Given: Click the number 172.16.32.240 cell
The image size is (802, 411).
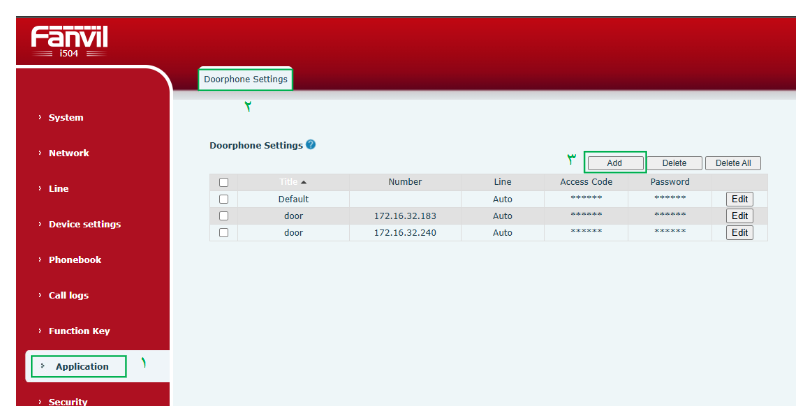Looking at the screenshot, I should pyautogui.click(x=405, y=233).
